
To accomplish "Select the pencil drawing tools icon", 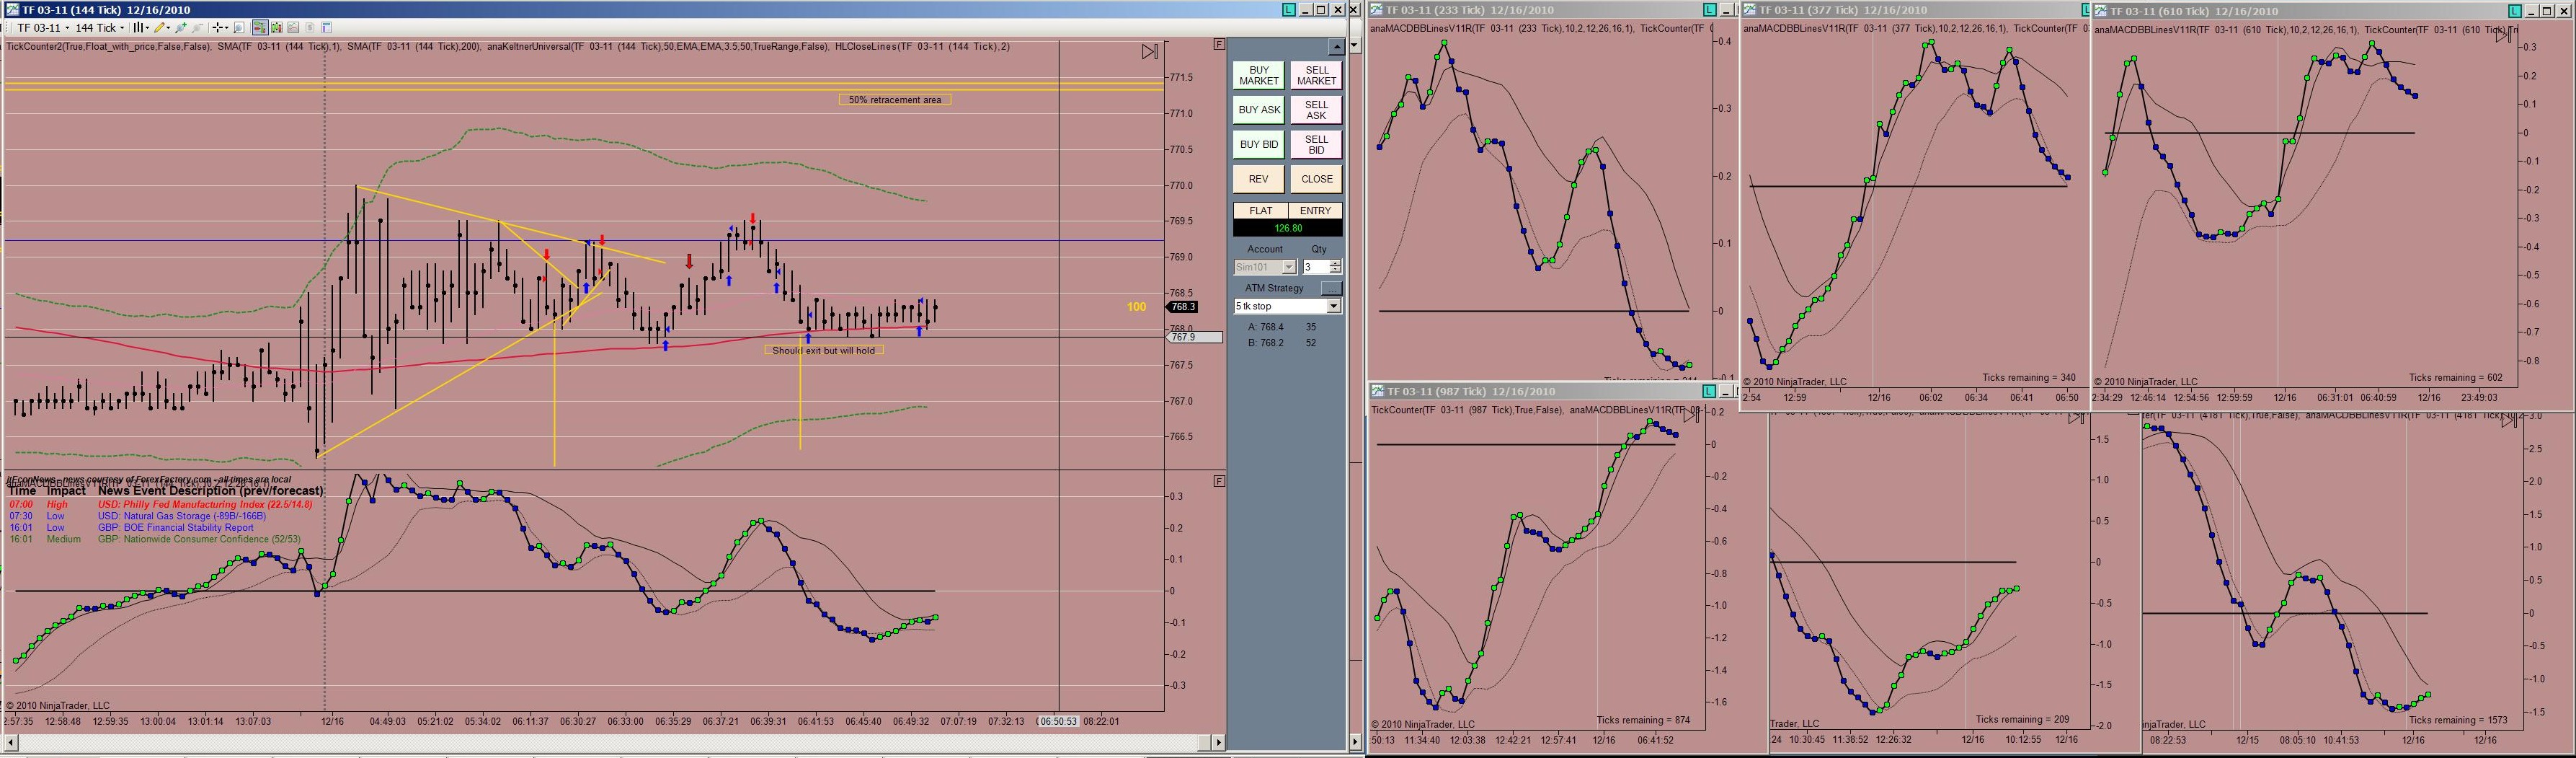I will pyautogui.click(x=162, y=28).
